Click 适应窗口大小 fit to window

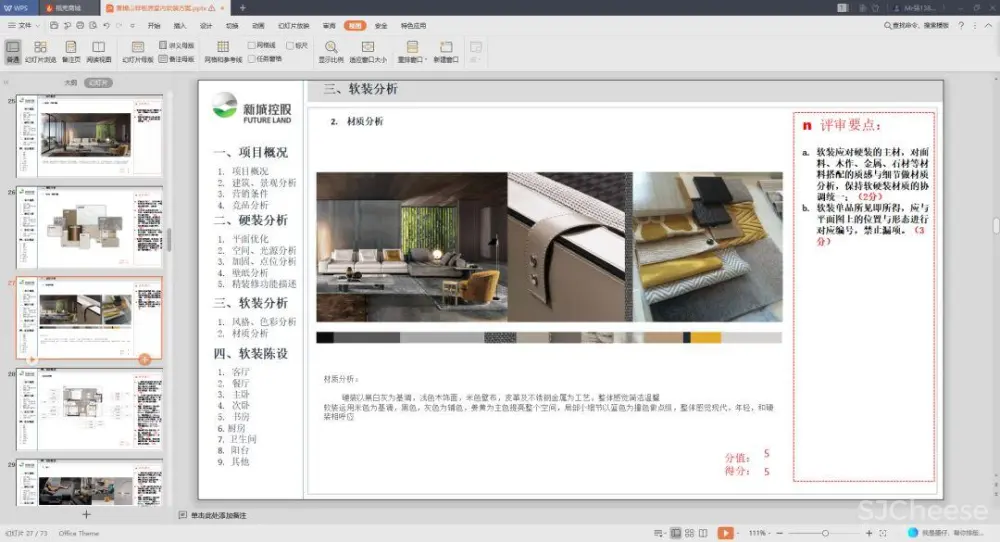pyautogui.click(x=367, y=51)
